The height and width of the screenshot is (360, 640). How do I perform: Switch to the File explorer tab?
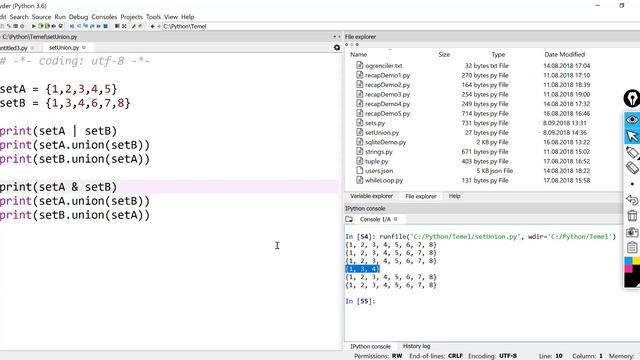(x=421, y=196)
